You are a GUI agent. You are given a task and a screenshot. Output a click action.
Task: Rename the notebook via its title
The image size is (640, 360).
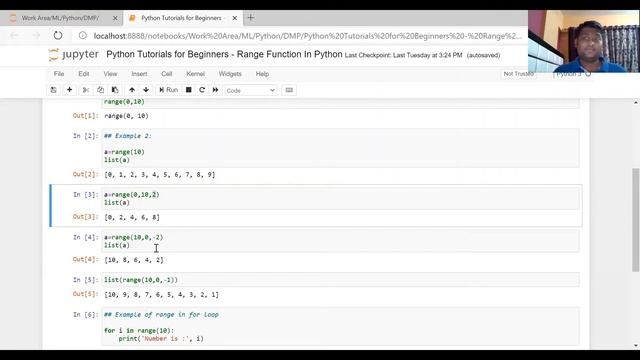224,54
